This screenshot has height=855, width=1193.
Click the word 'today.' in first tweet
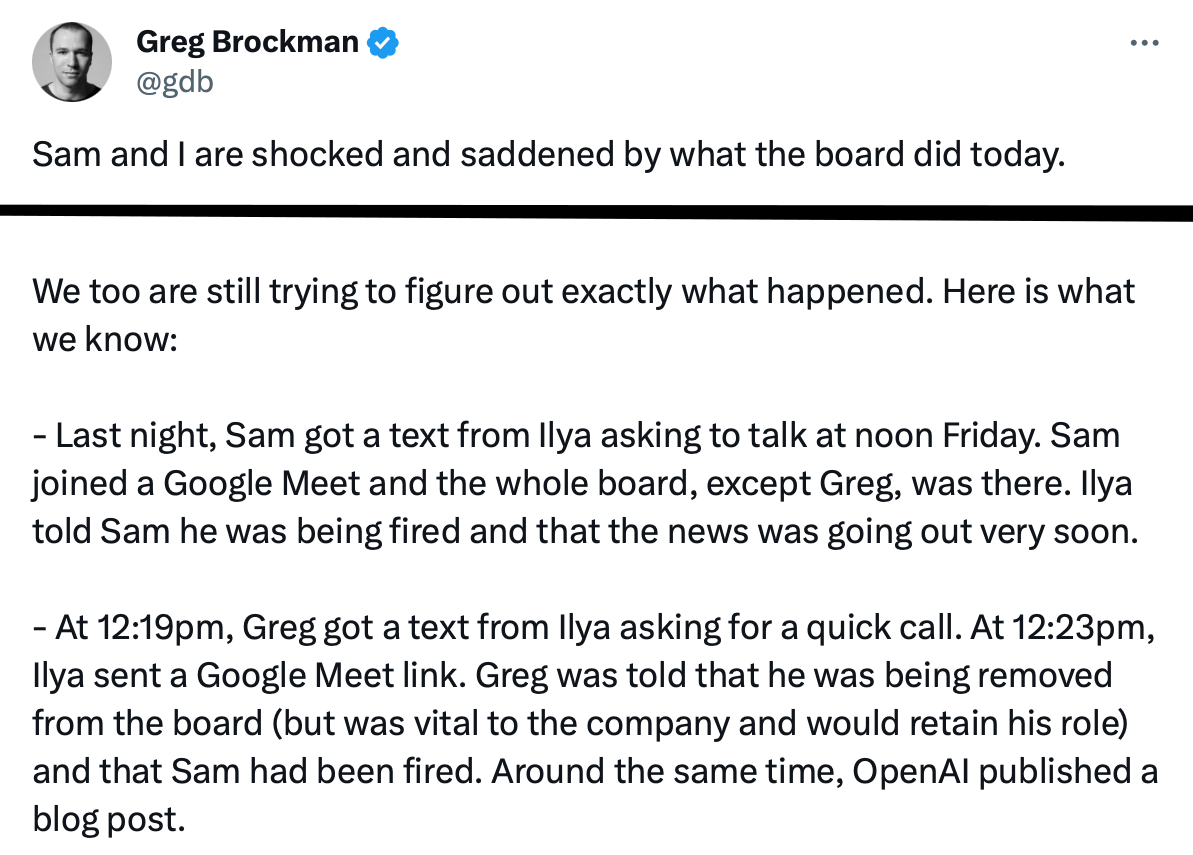point(1017,154)
